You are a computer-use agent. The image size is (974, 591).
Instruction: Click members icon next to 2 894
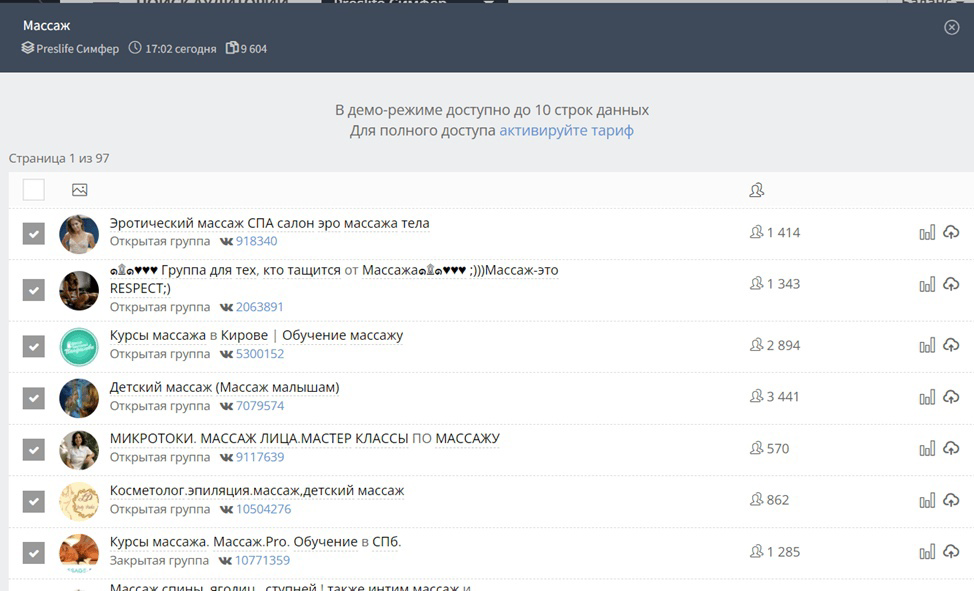pyautogui.click(x=757, y=345)
